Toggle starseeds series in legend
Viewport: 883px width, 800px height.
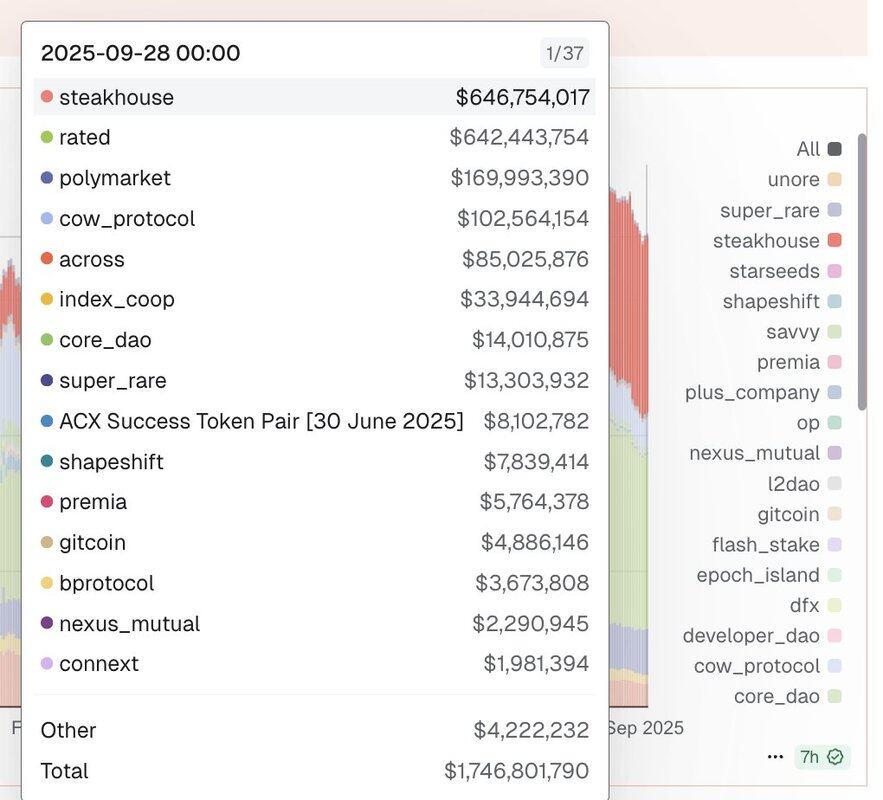(786, 271)
